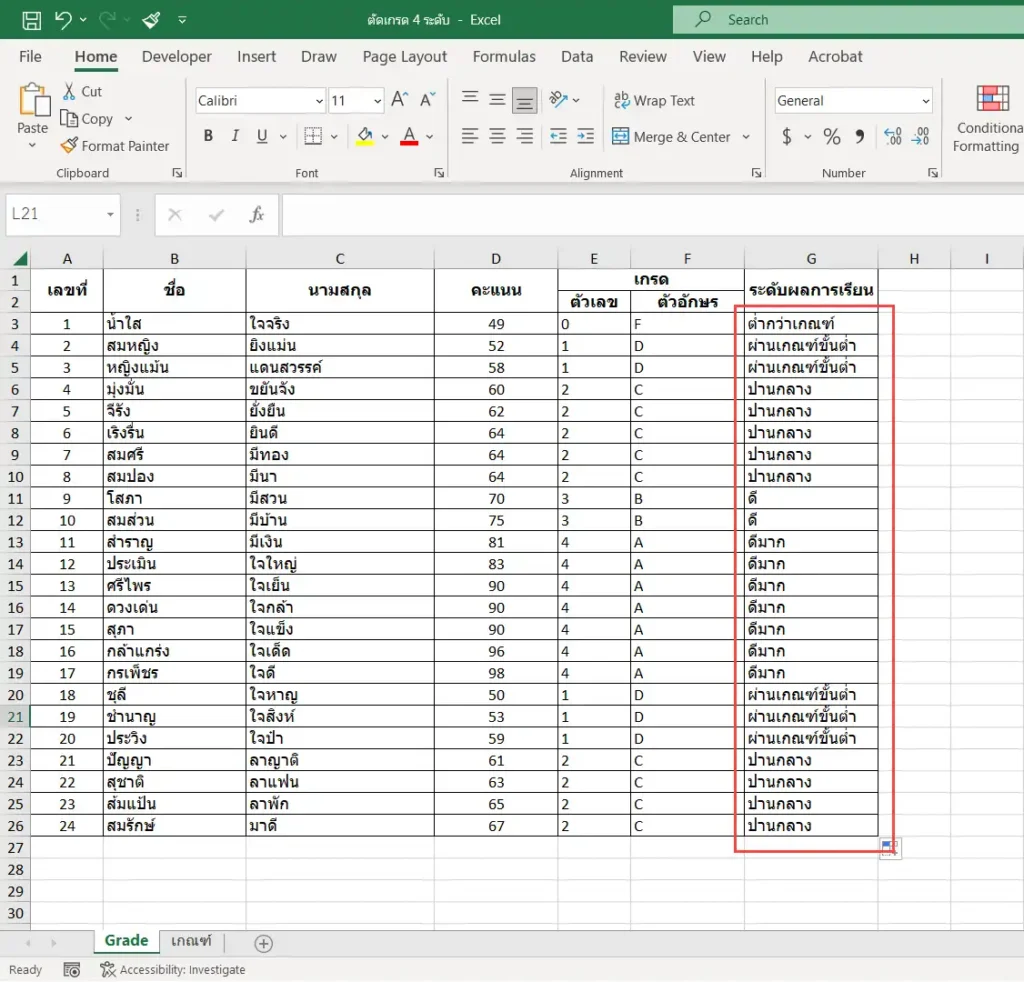Click Align Left icon
This screenshot has height=982, width=1024.
coord(470,136)
